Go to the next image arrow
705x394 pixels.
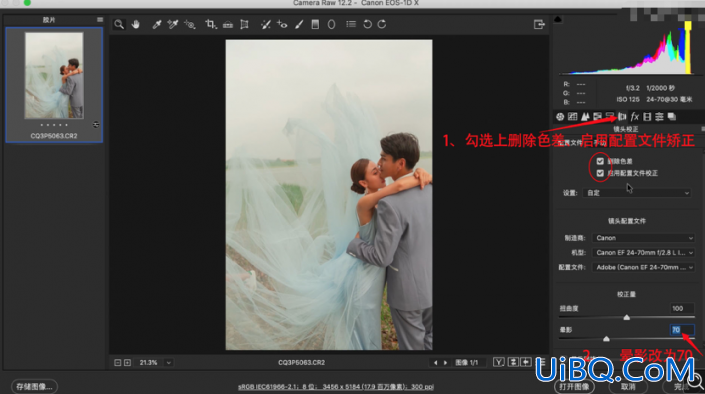point(446,363)
